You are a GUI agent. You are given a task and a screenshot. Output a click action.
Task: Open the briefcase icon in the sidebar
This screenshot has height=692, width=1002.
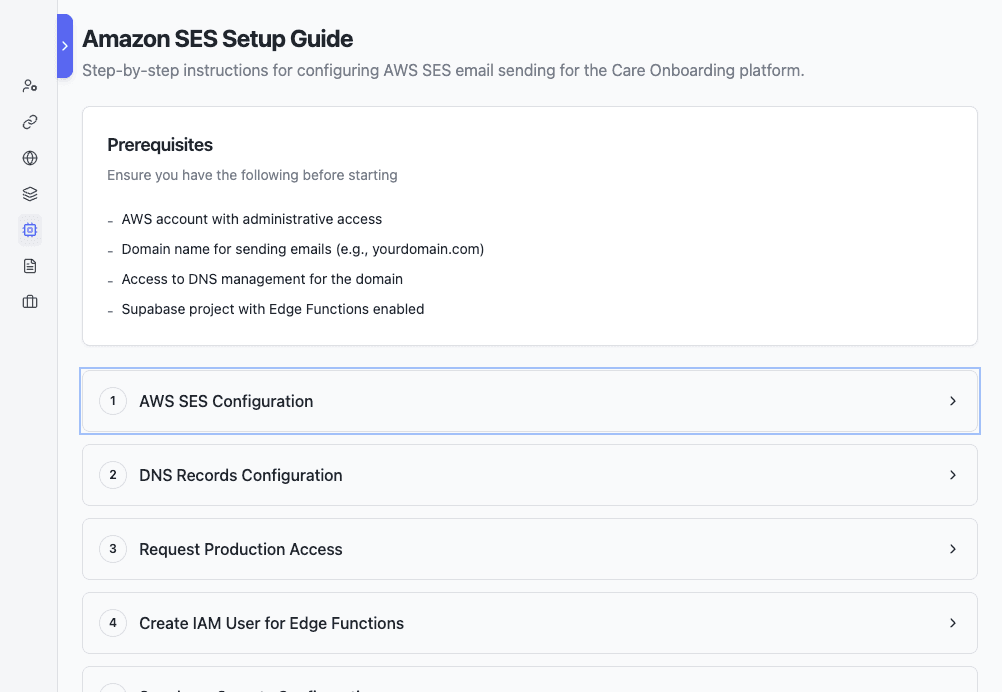click(x=30, y=302)
